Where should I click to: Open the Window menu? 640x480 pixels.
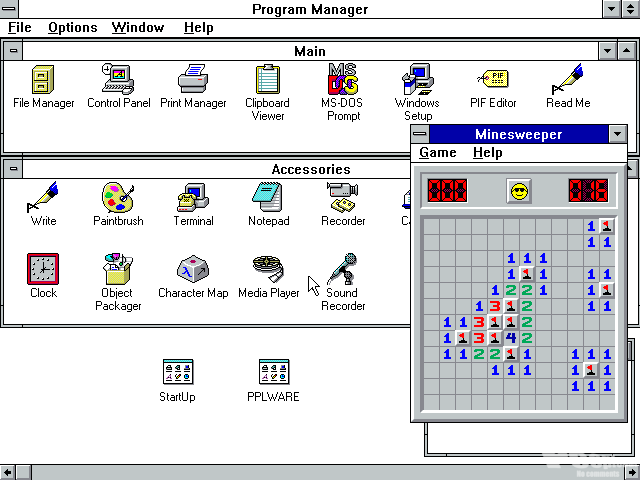pyautogui.click(x=138, y=28)
